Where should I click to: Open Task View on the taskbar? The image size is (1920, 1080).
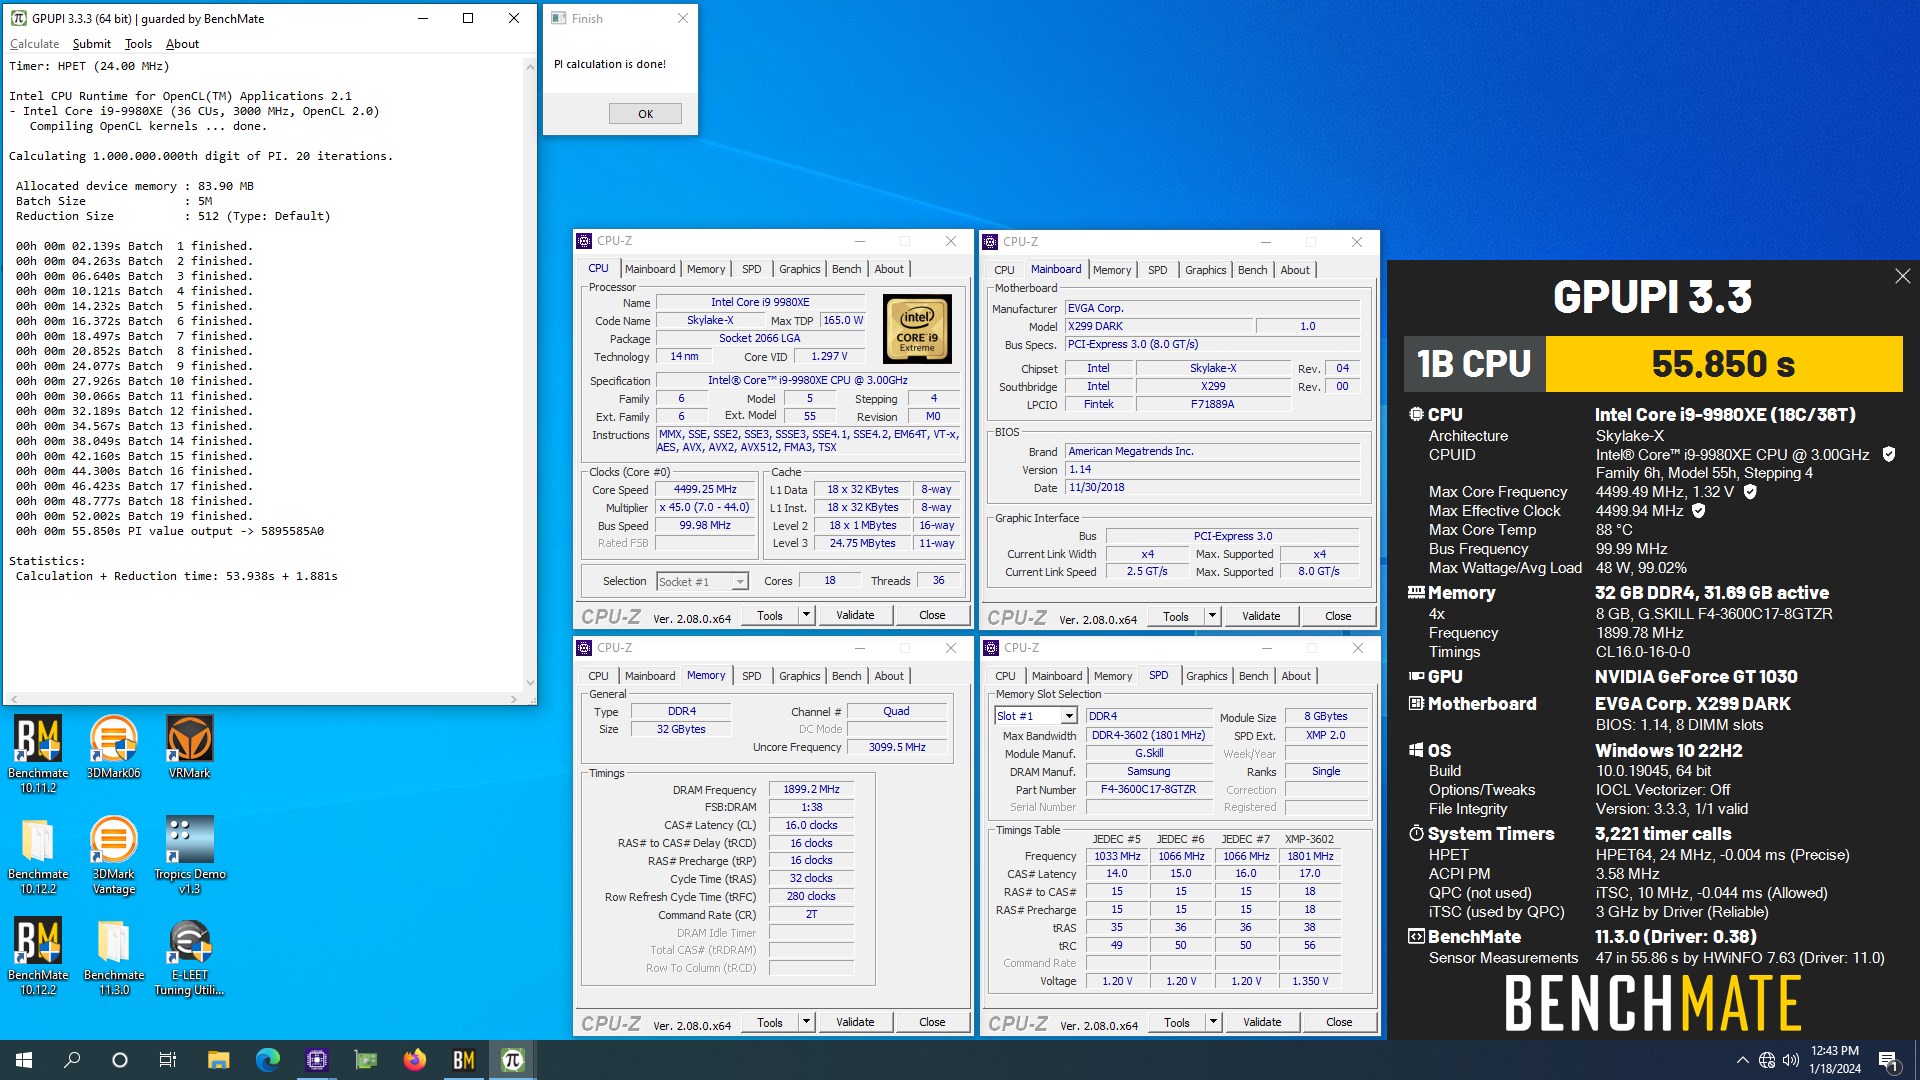[x=168, y=1060]
